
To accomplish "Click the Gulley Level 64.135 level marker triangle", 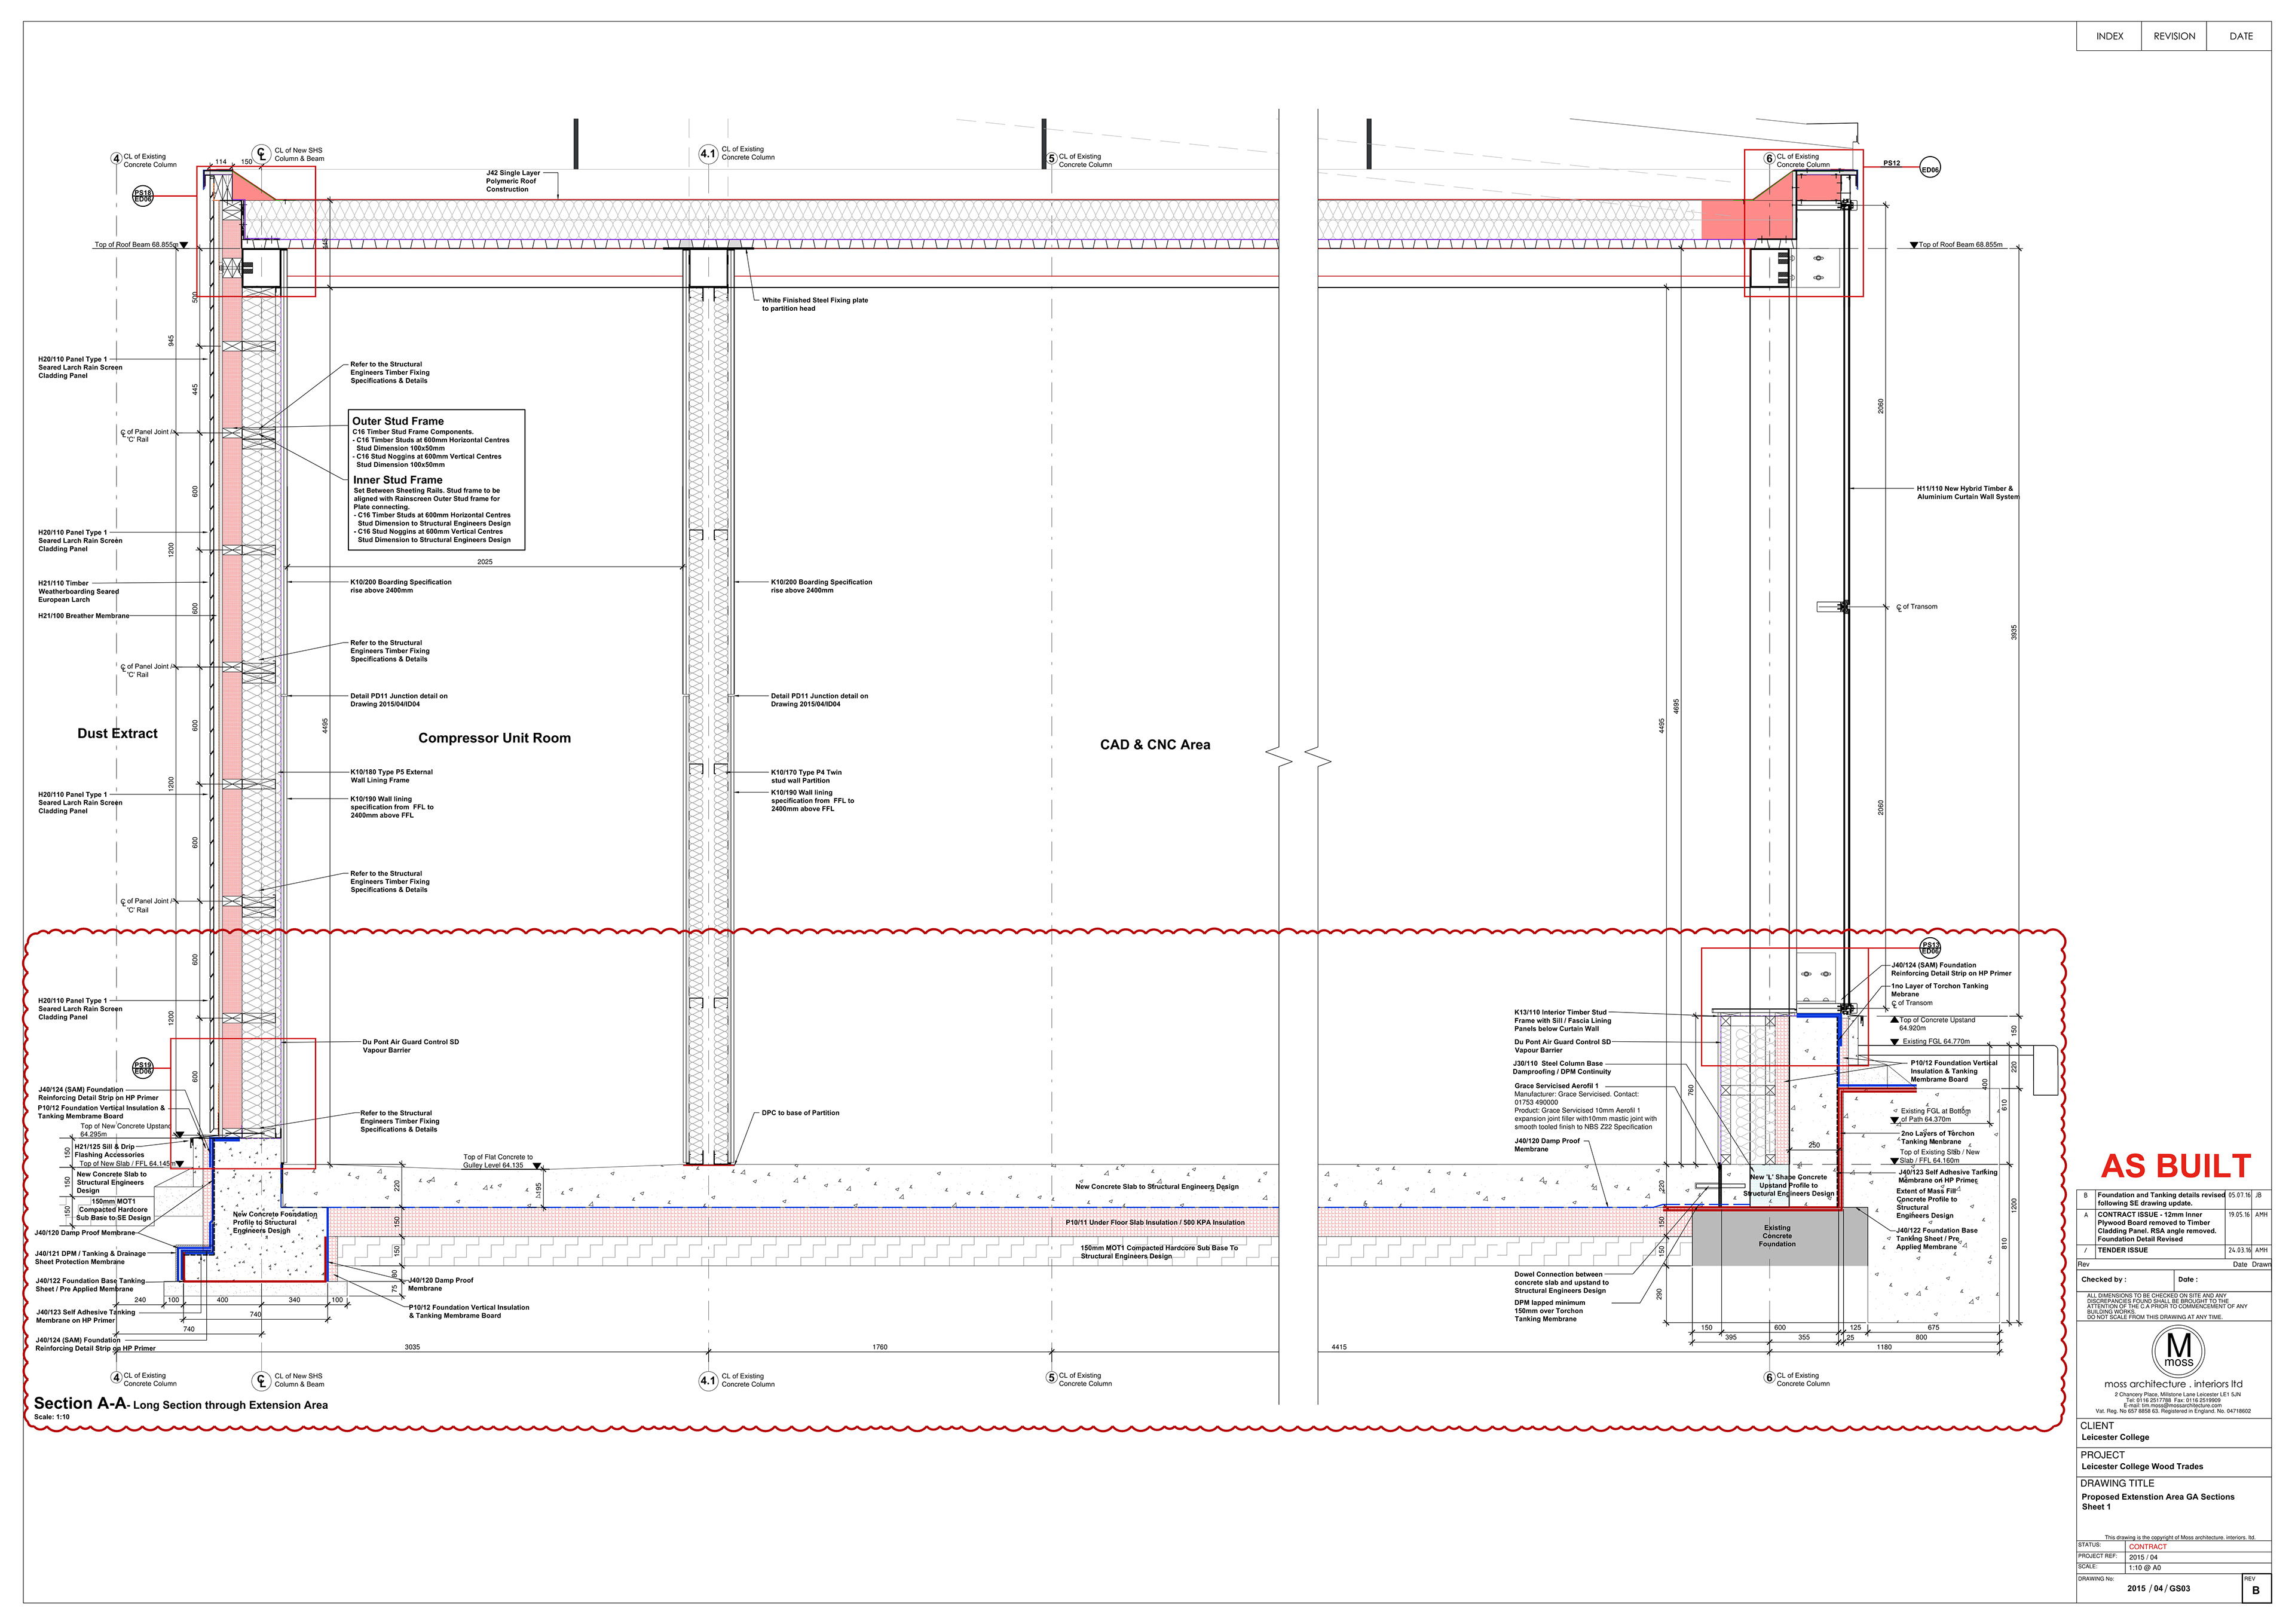I will click(x=537, y=1166).
